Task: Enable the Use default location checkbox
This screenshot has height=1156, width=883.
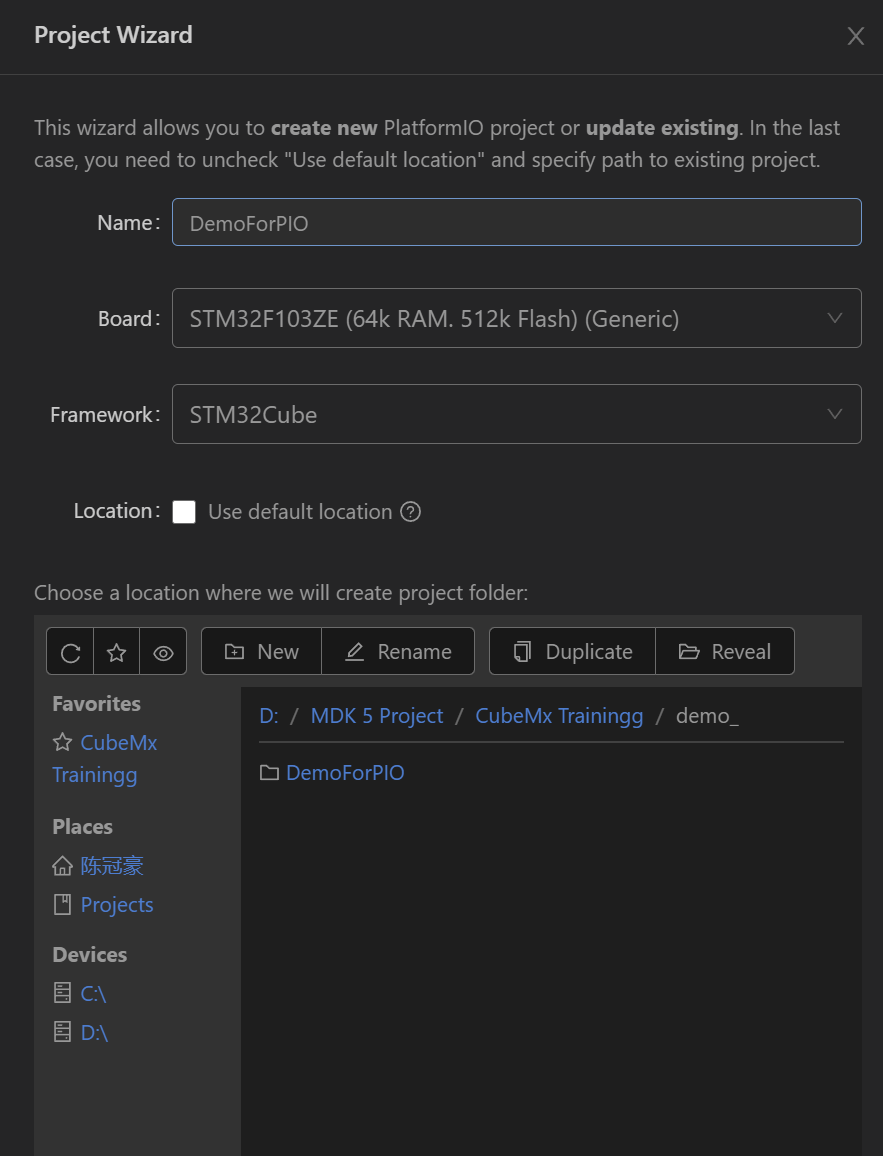Action: click(x=184, y=512)
